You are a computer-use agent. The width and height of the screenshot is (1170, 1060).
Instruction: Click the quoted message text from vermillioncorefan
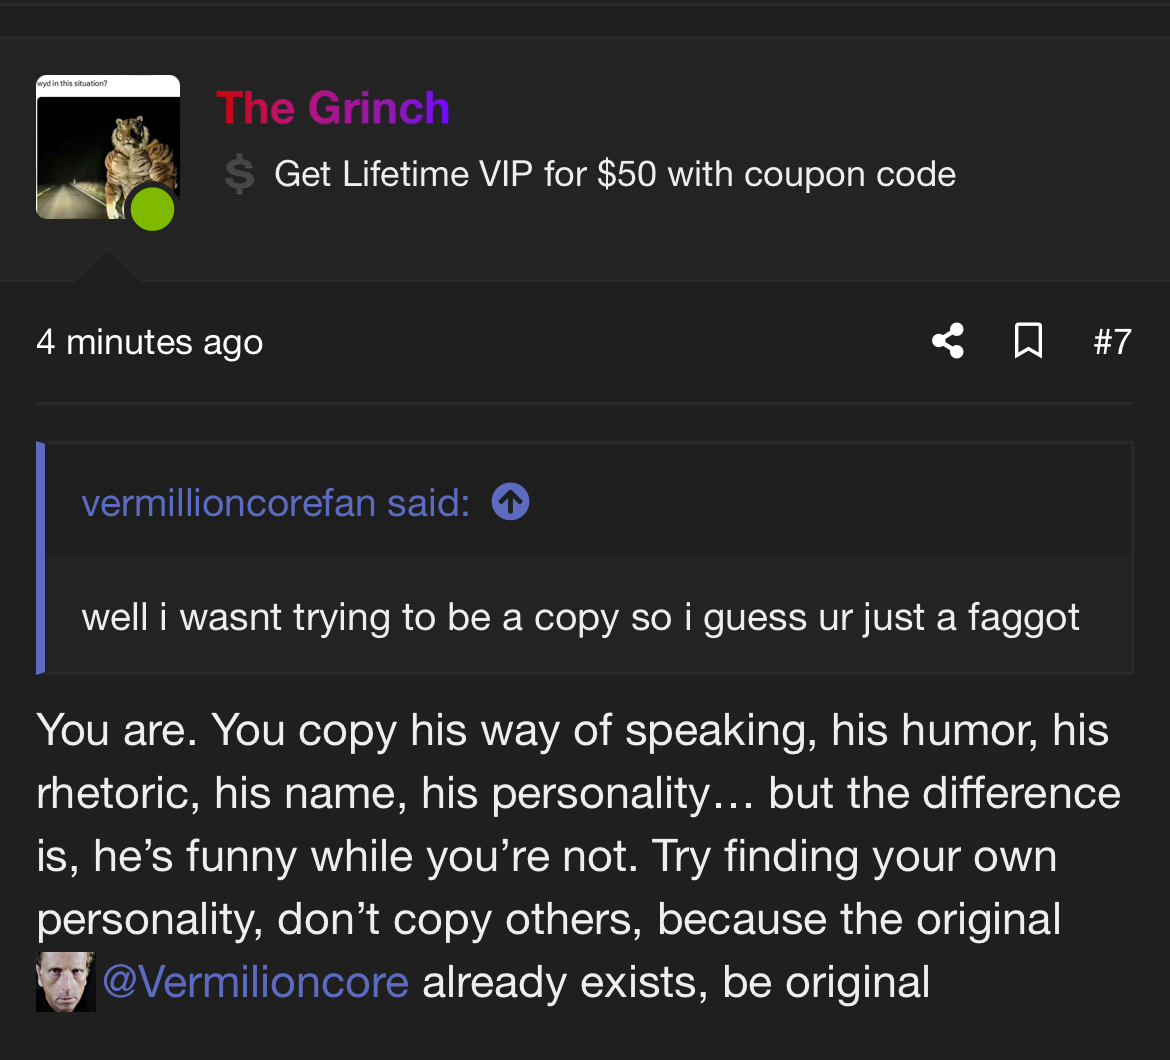coord(580,617)
